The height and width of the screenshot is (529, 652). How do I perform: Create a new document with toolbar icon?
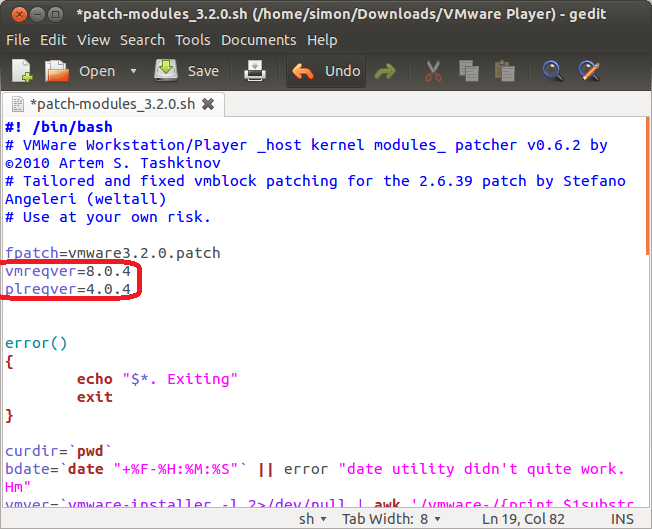(22, 71)
